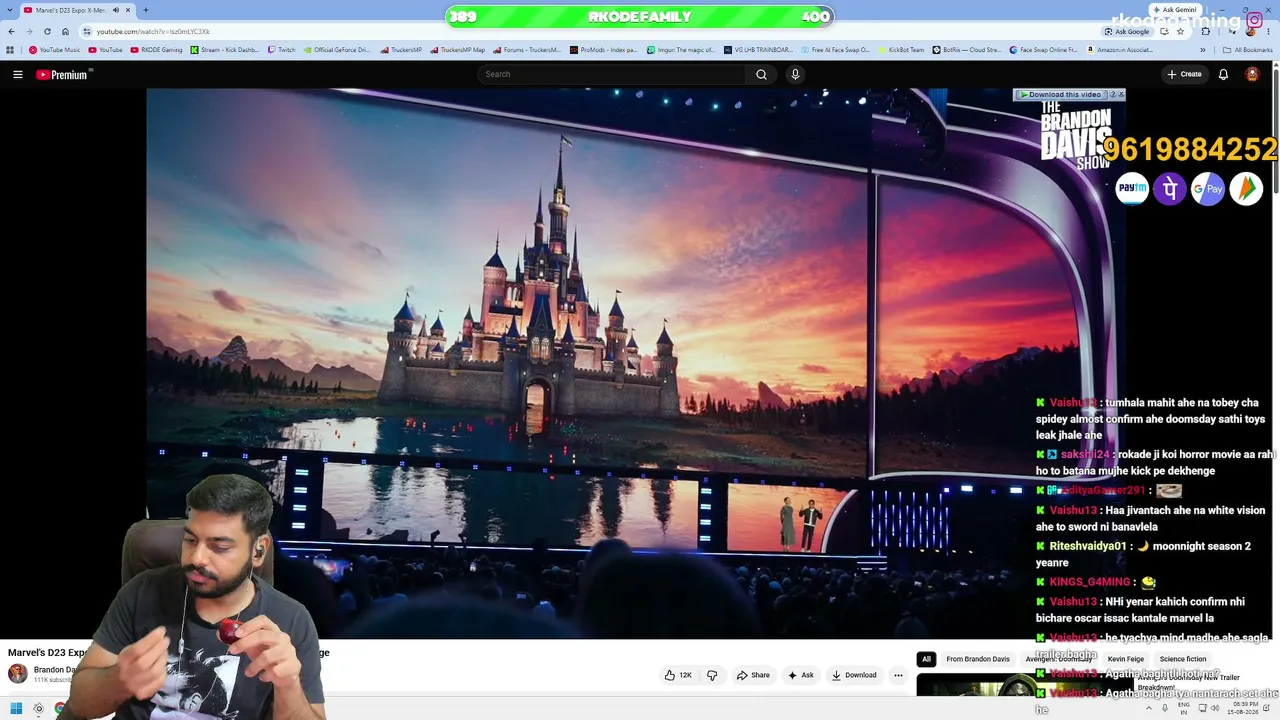The width and height of the screenshot is (1280, 720).
Task: Open the Amazon.in Associates bookmark
Action: pyautogui.click(x=1119, y=50)
